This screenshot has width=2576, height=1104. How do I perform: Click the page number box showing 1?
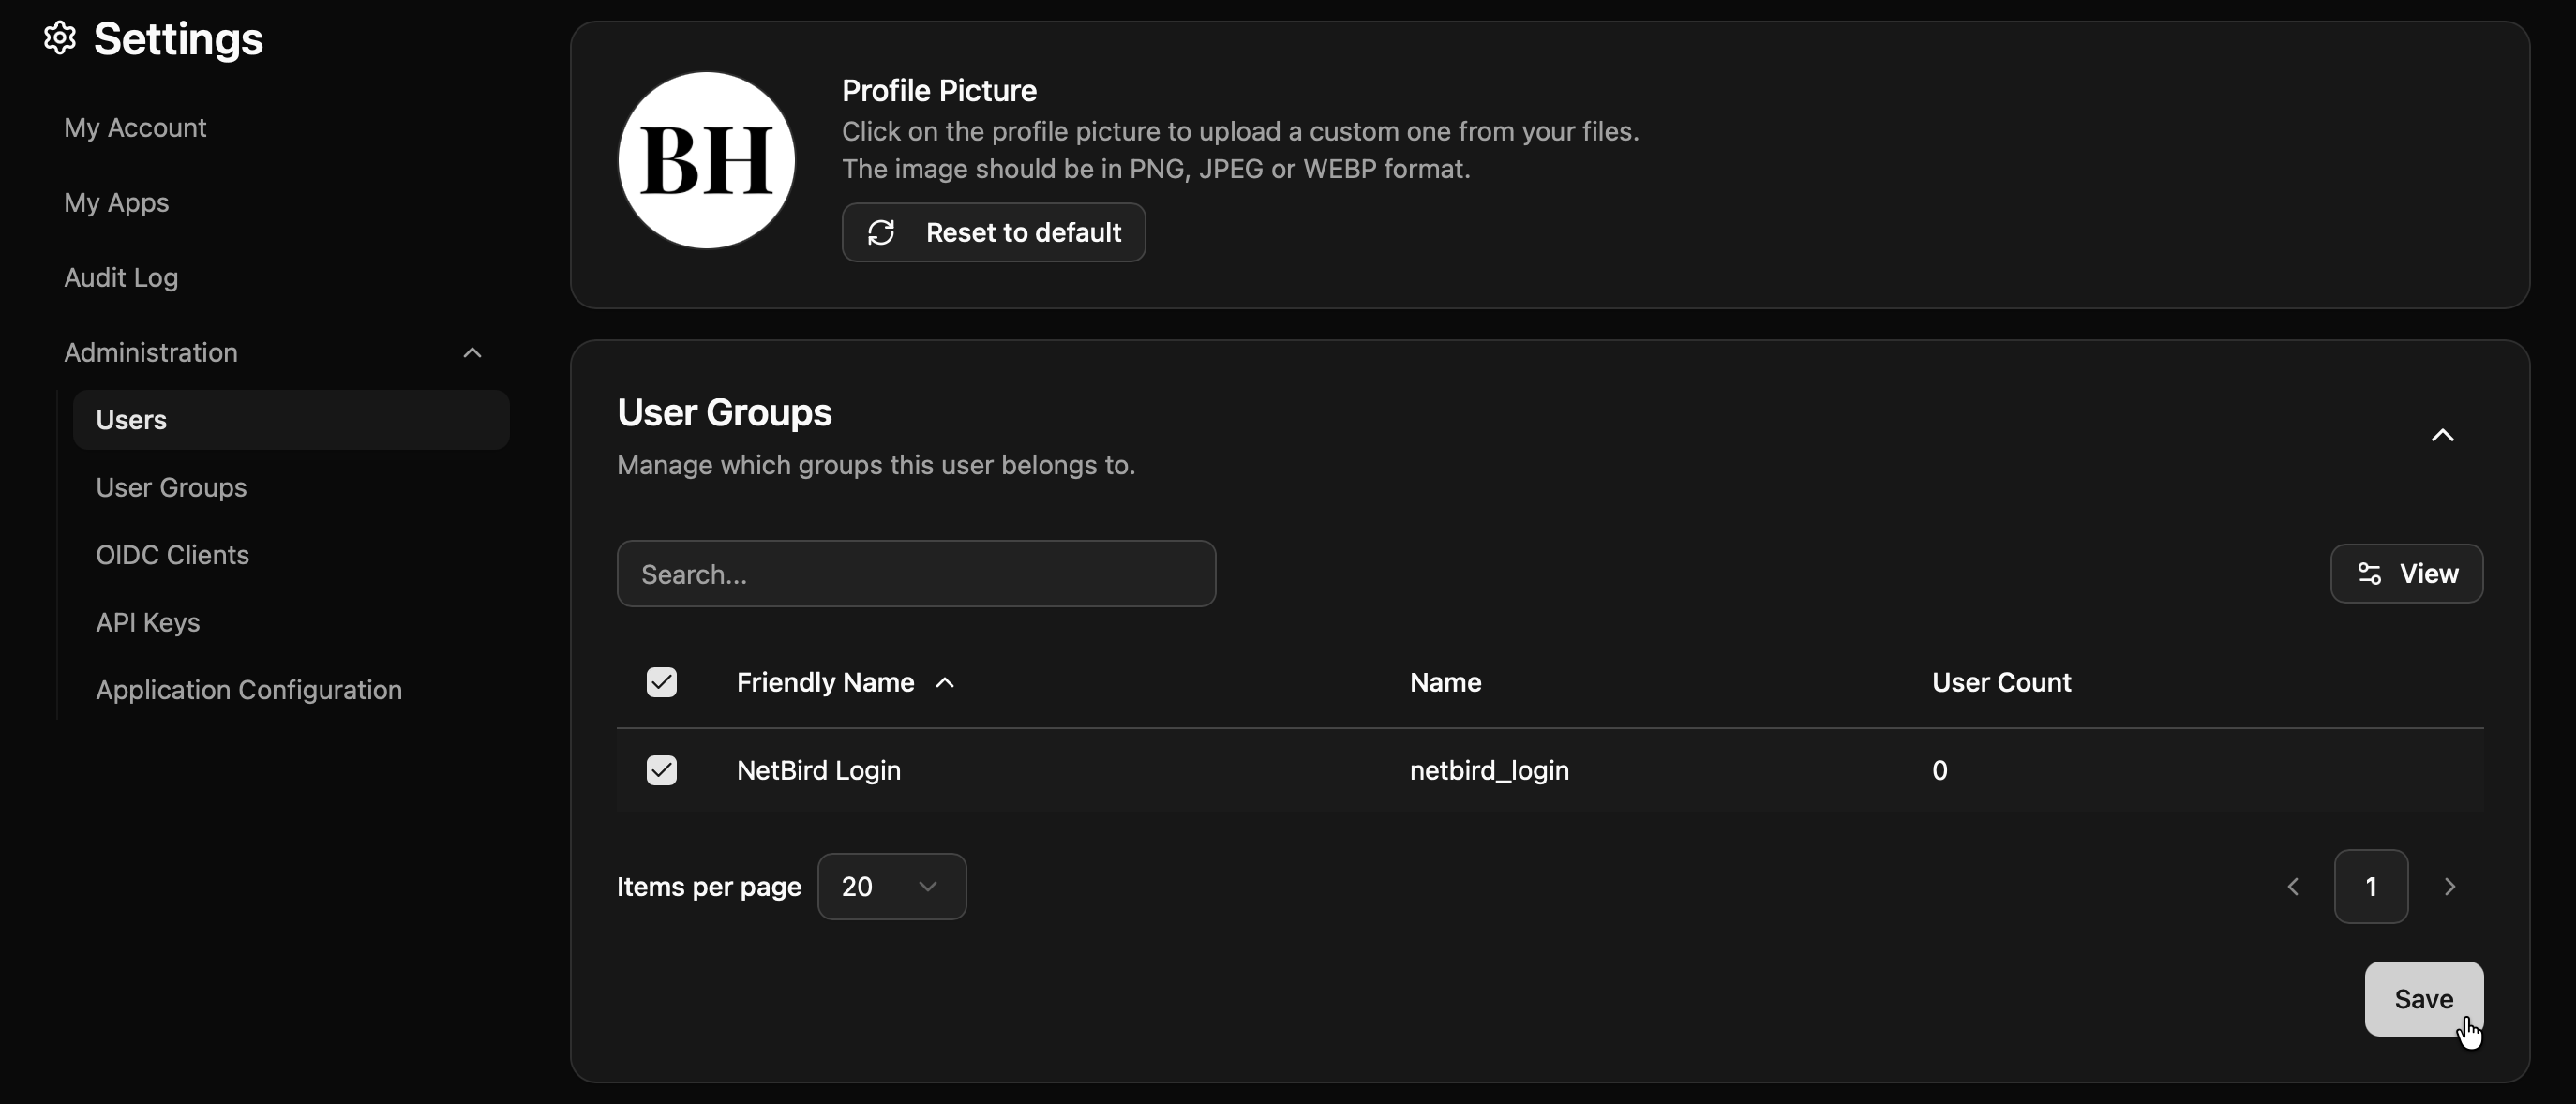pos(2371,886)
